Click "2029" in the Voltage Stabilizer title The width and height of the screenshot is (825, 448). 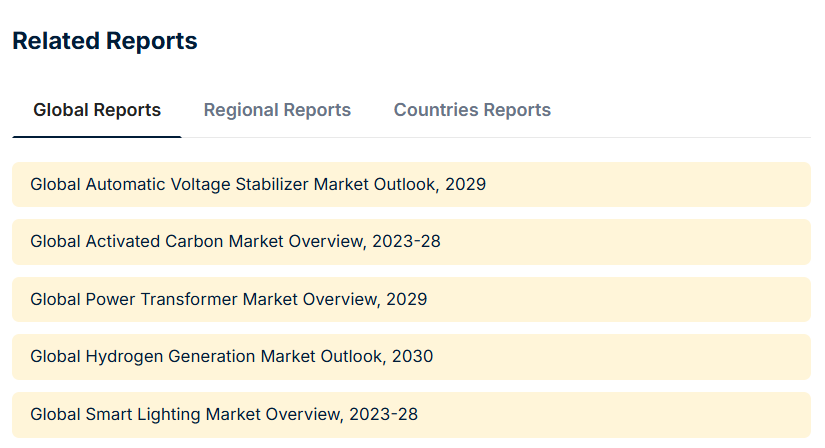pos(465,184)
